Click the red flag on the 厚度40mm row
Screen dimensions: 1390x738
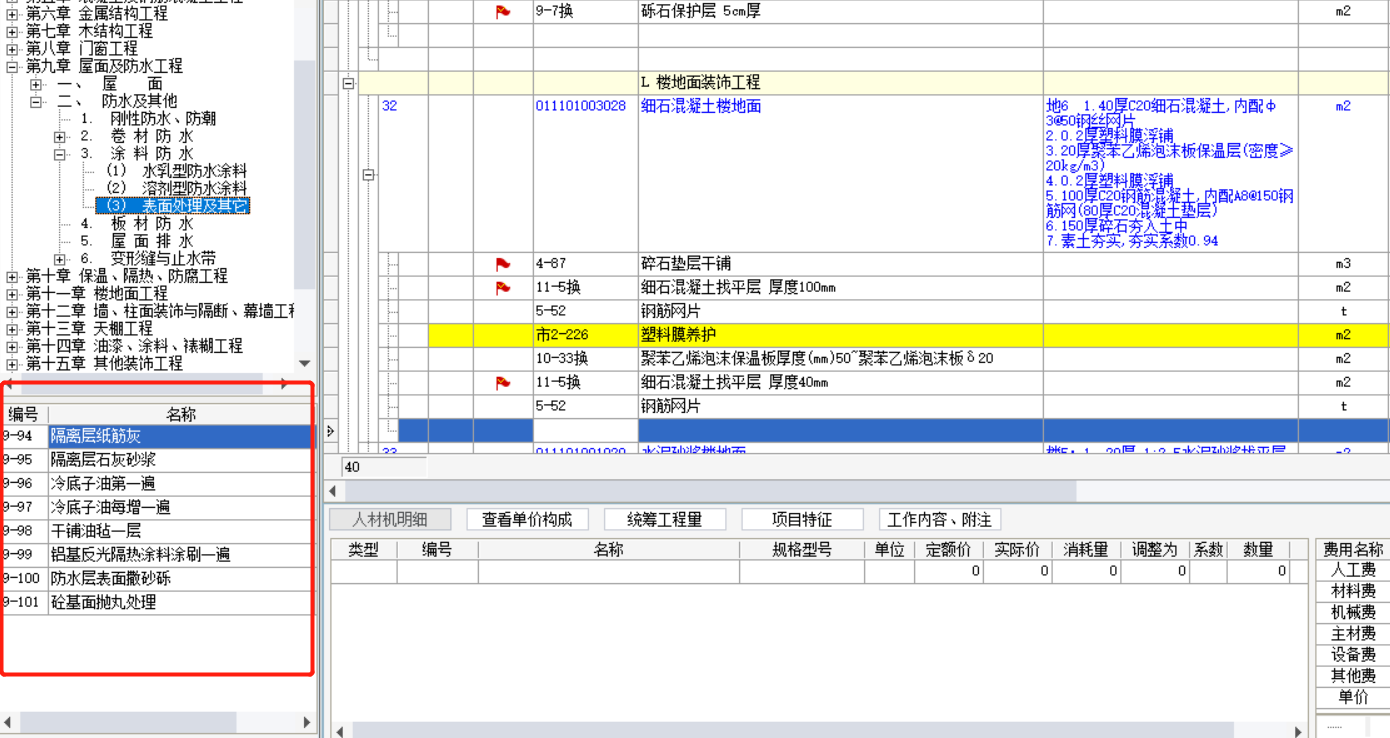click(x=503, y=383)
